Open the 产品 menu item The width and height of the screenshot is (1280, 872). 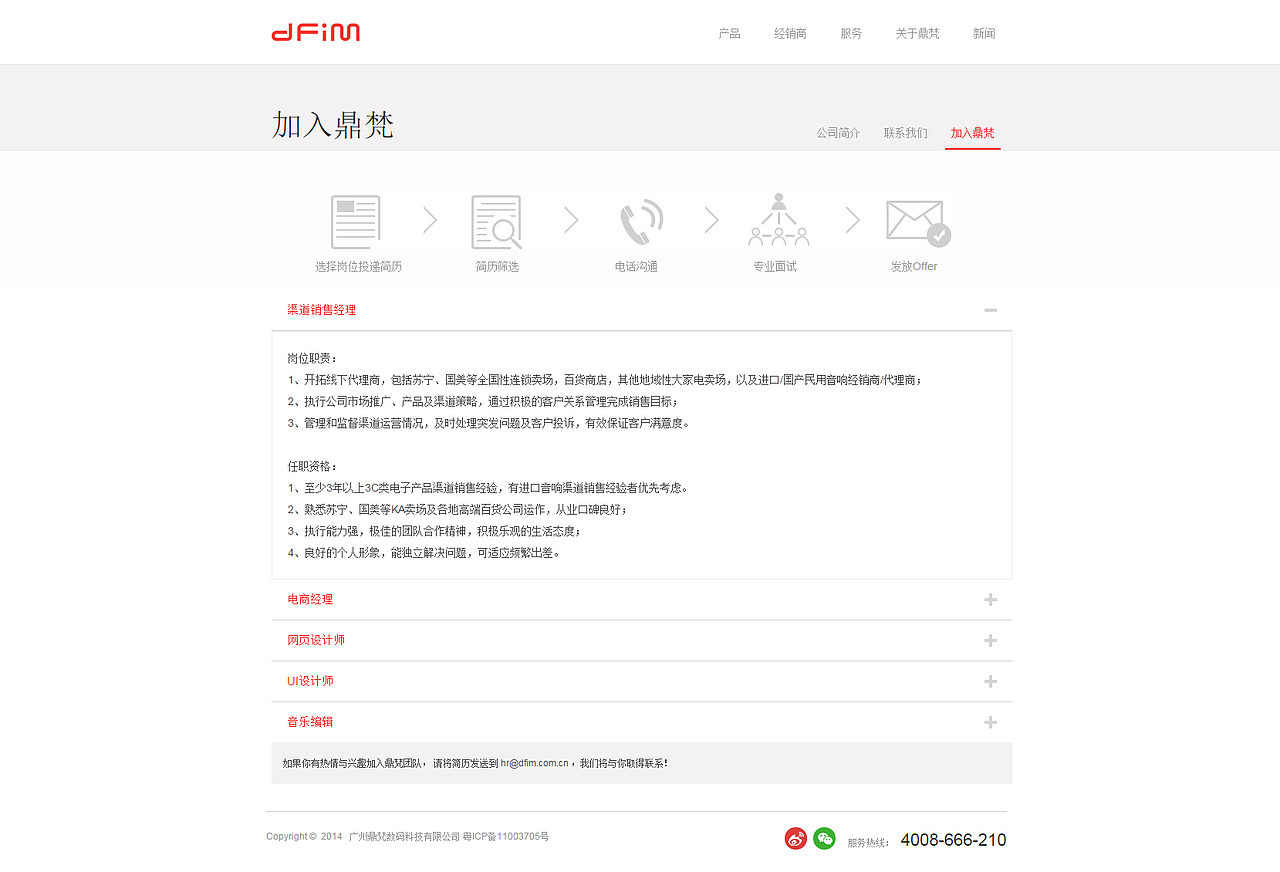(x=729, y=33)
